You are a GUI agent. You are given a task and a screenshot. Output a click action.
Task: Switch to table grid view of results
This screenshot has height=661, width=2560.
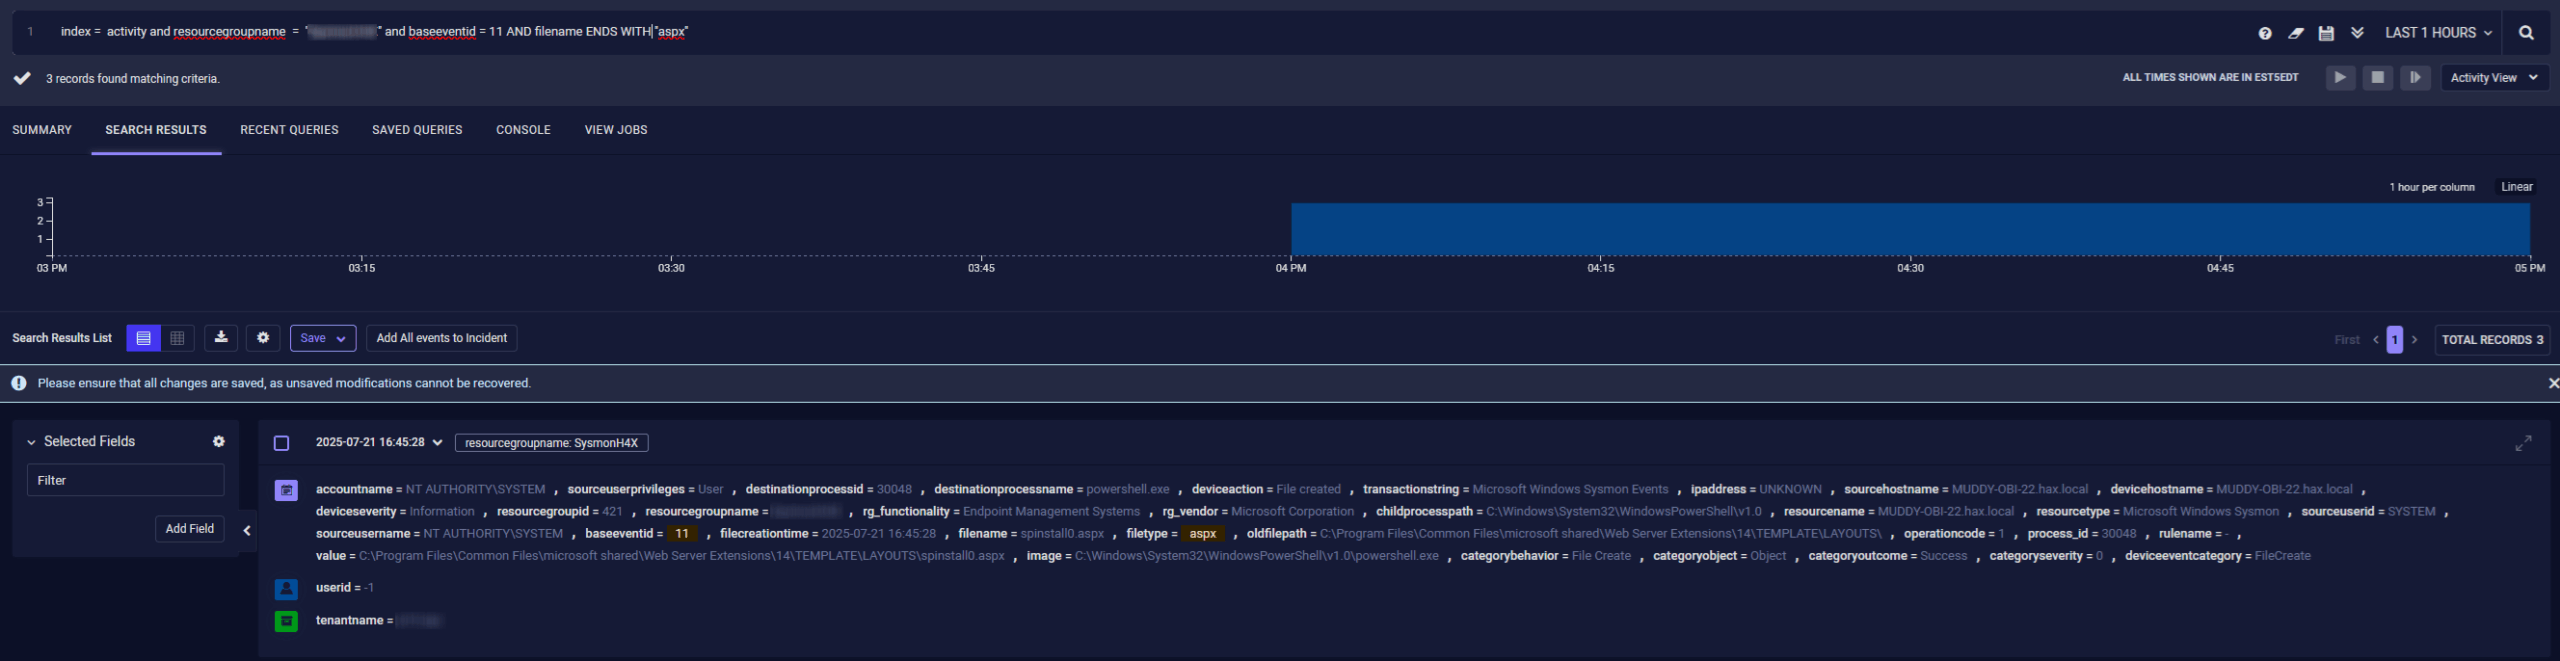177,338
